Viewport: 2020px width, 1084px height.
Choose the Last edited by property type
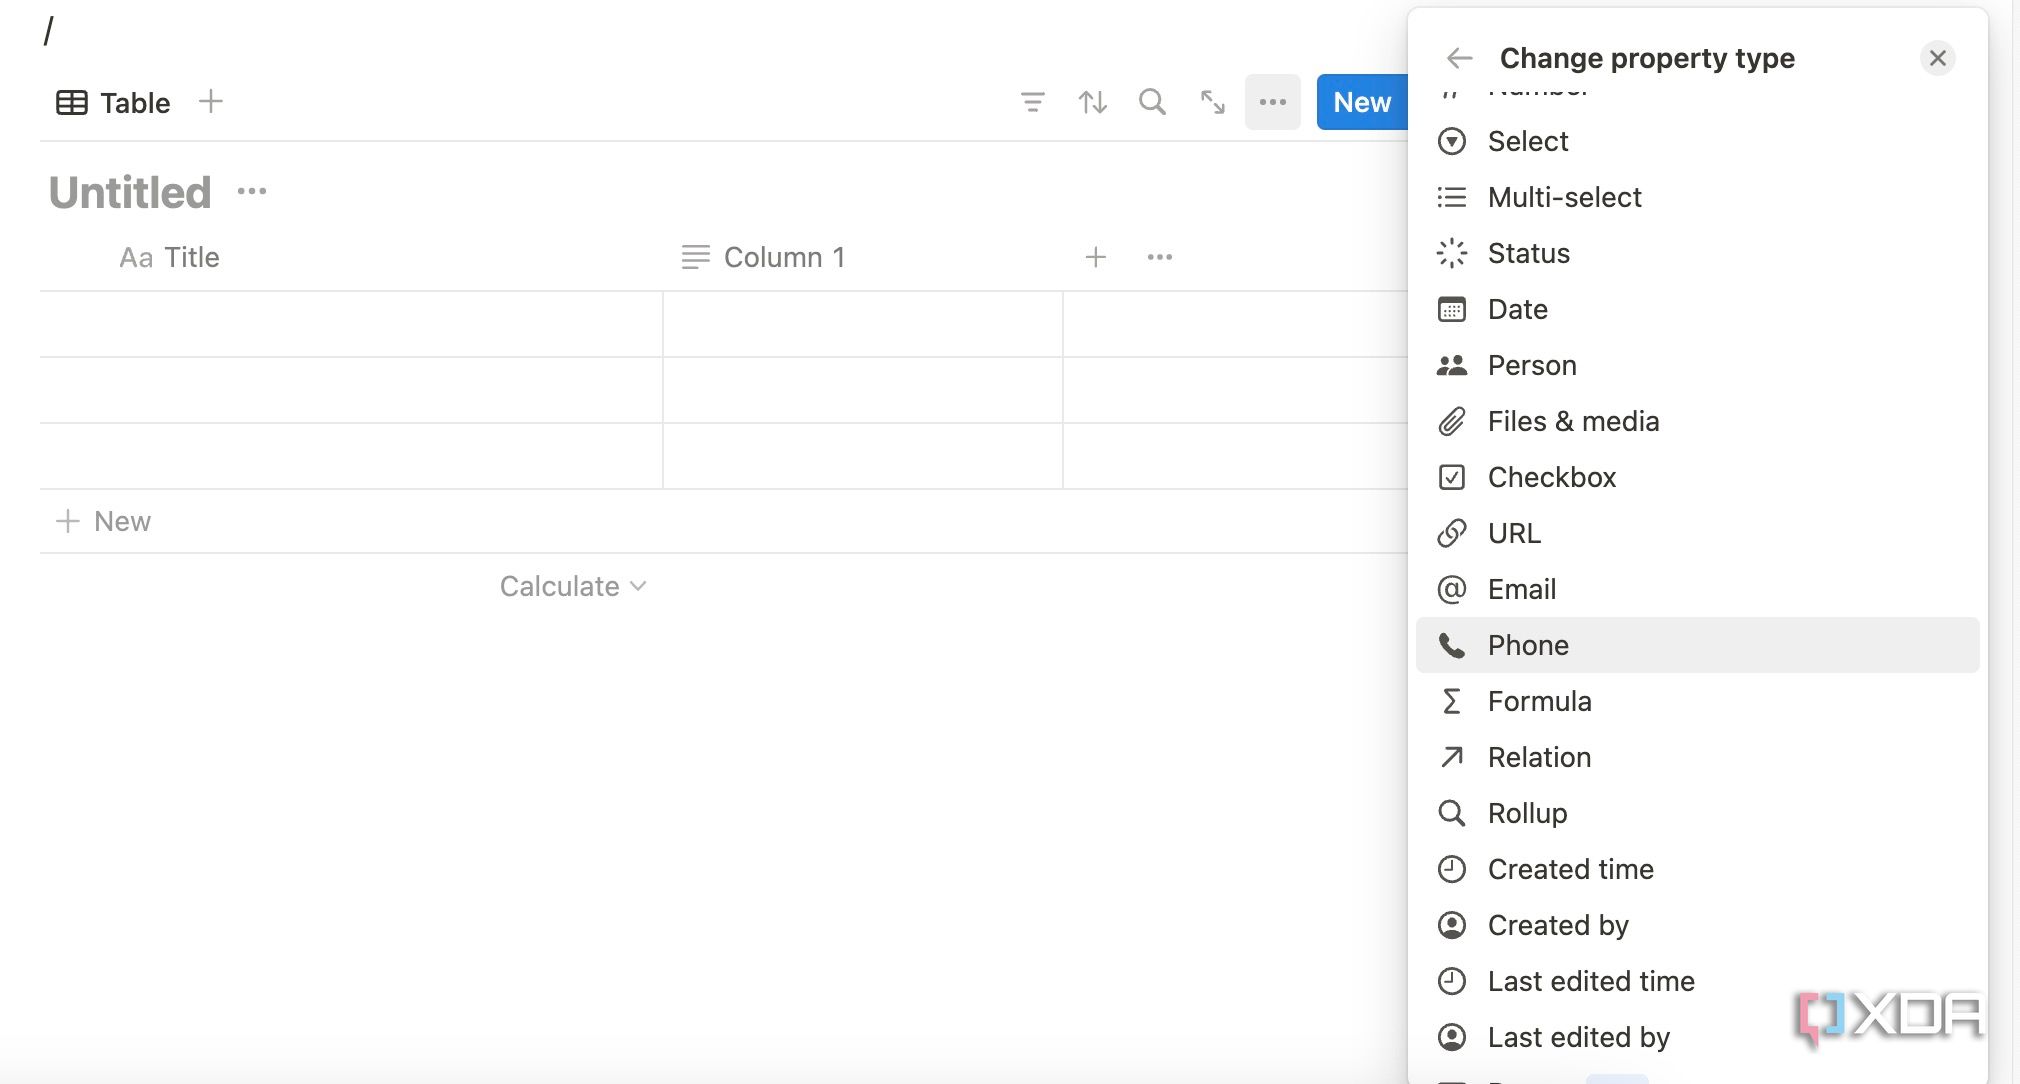tap(1697, 1037)
